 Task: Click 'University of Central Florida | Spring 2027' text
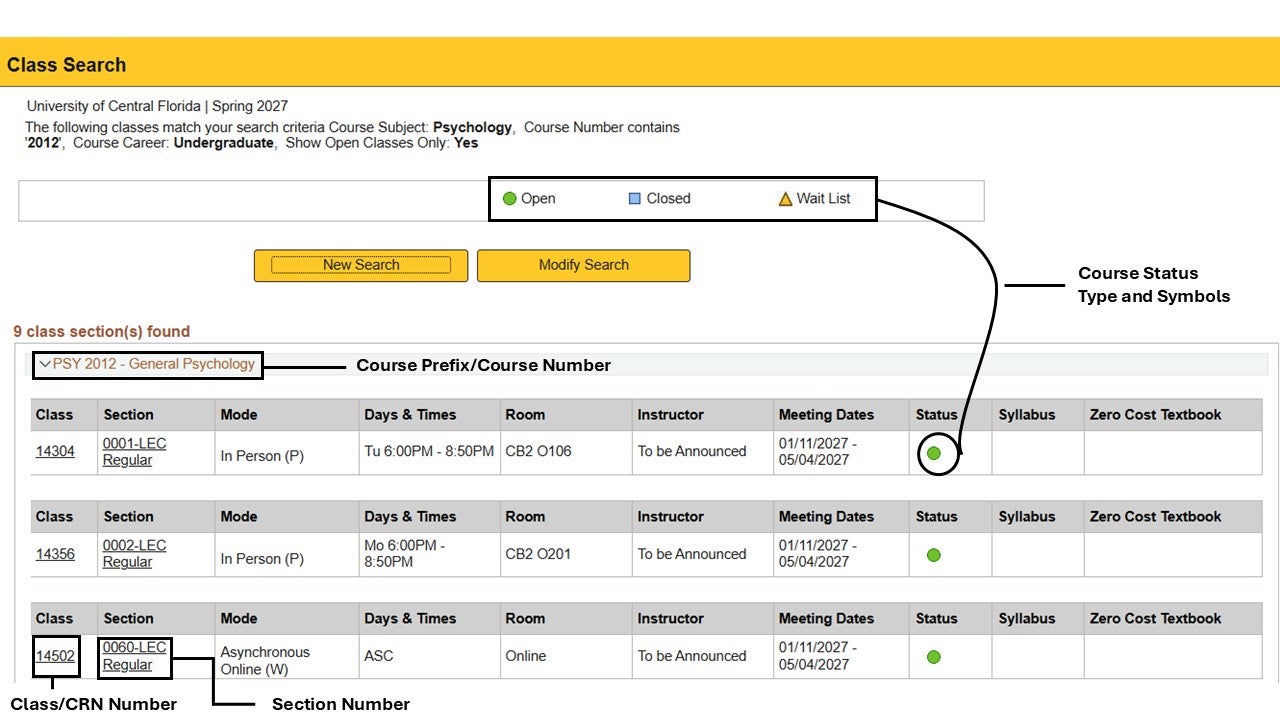[157, 106]
